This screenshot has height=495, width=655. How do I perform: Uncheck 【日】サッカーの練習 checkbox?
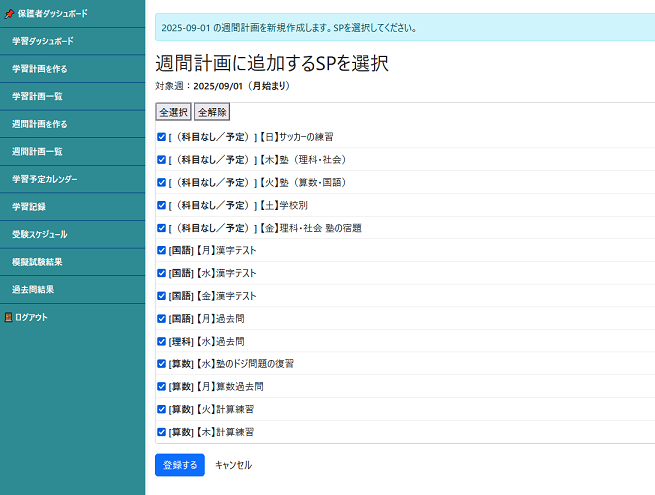(162, 136)
